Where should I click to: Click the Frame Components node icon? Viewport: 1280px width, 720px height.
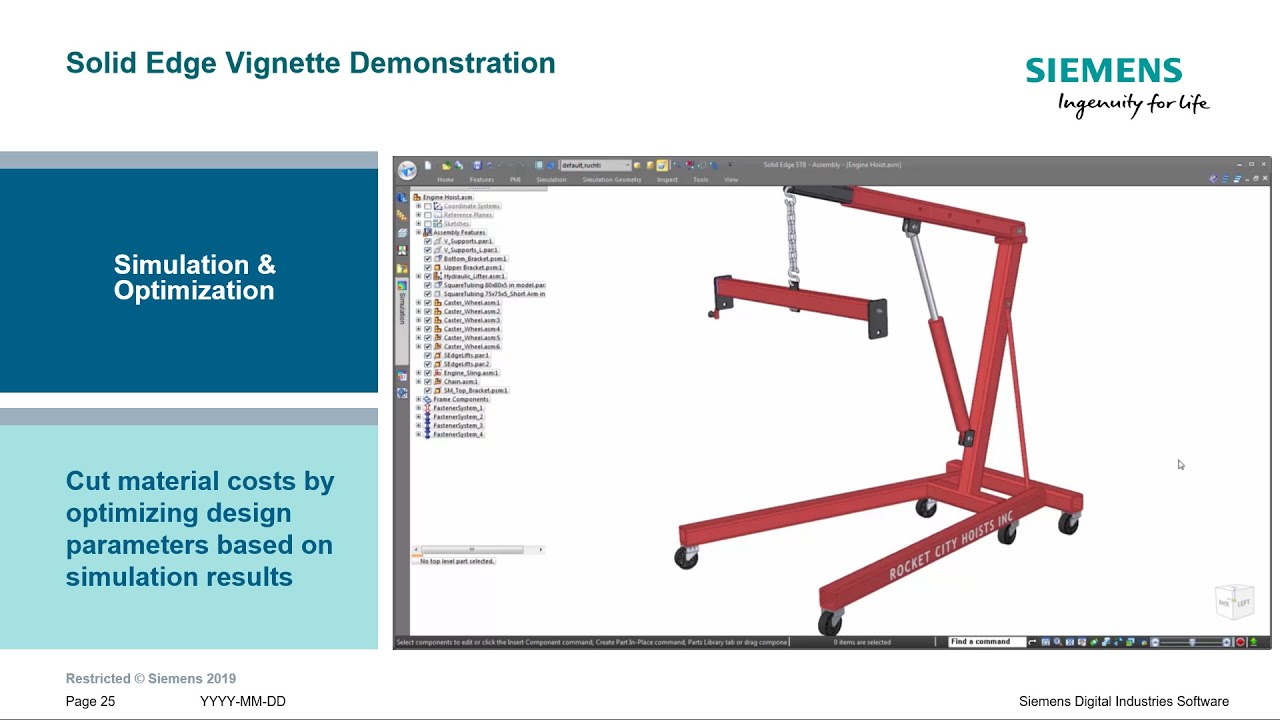(427, 399)
